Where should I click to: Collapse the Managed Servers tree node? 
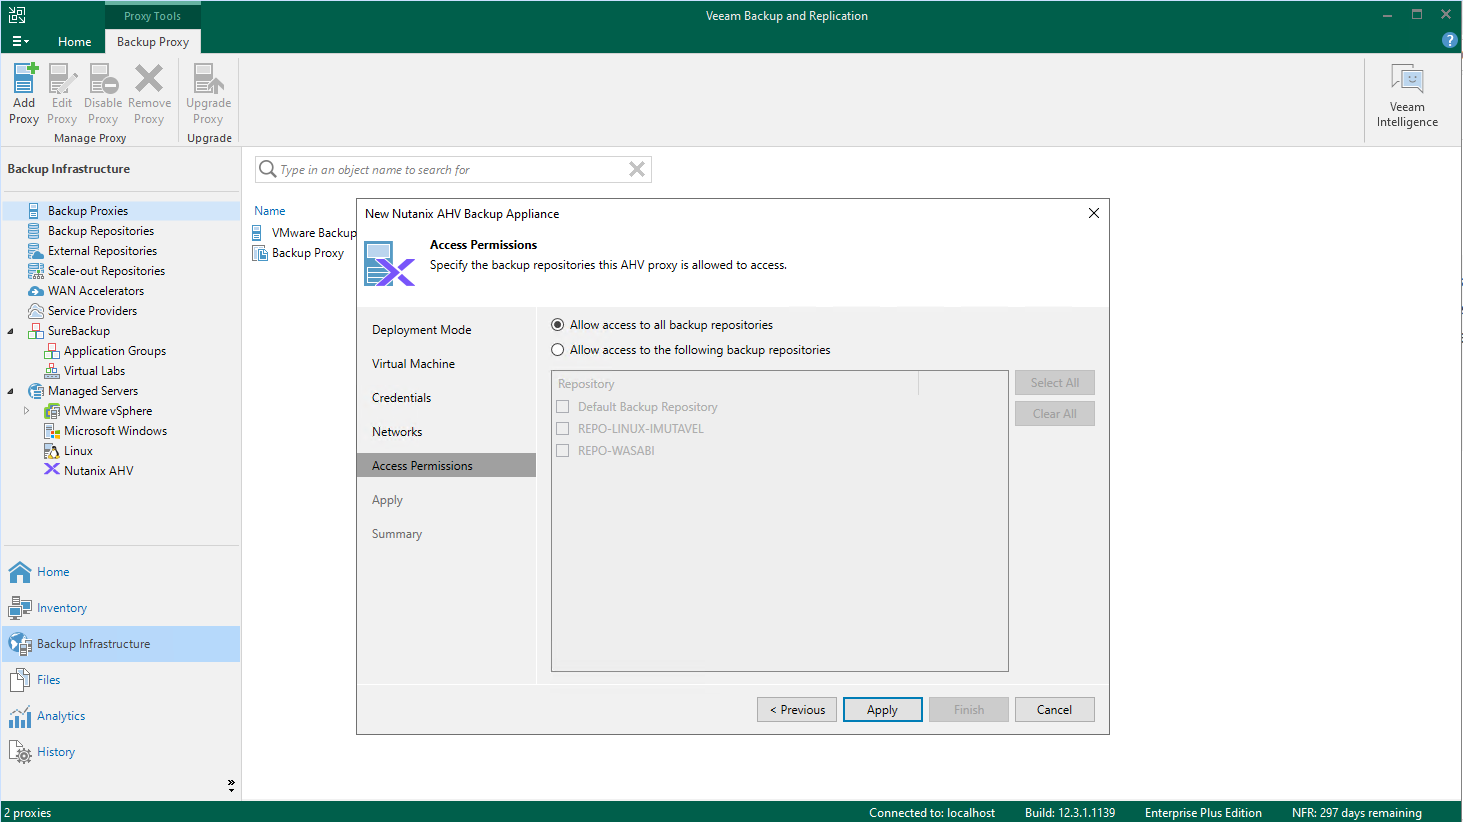[x=11, y=391]
